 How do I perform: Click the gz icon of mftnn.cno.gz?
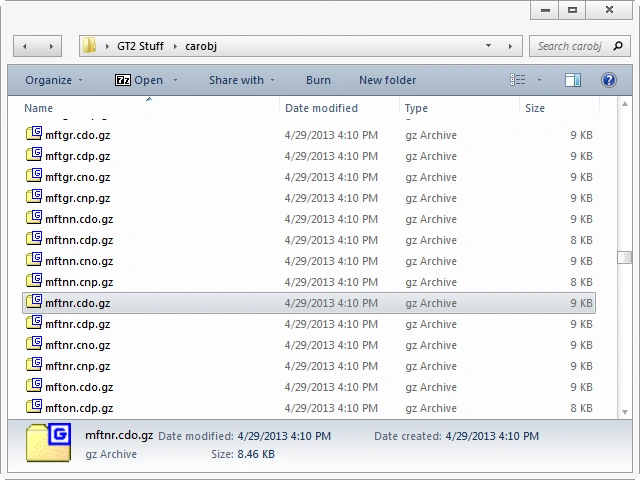[34, 259]
